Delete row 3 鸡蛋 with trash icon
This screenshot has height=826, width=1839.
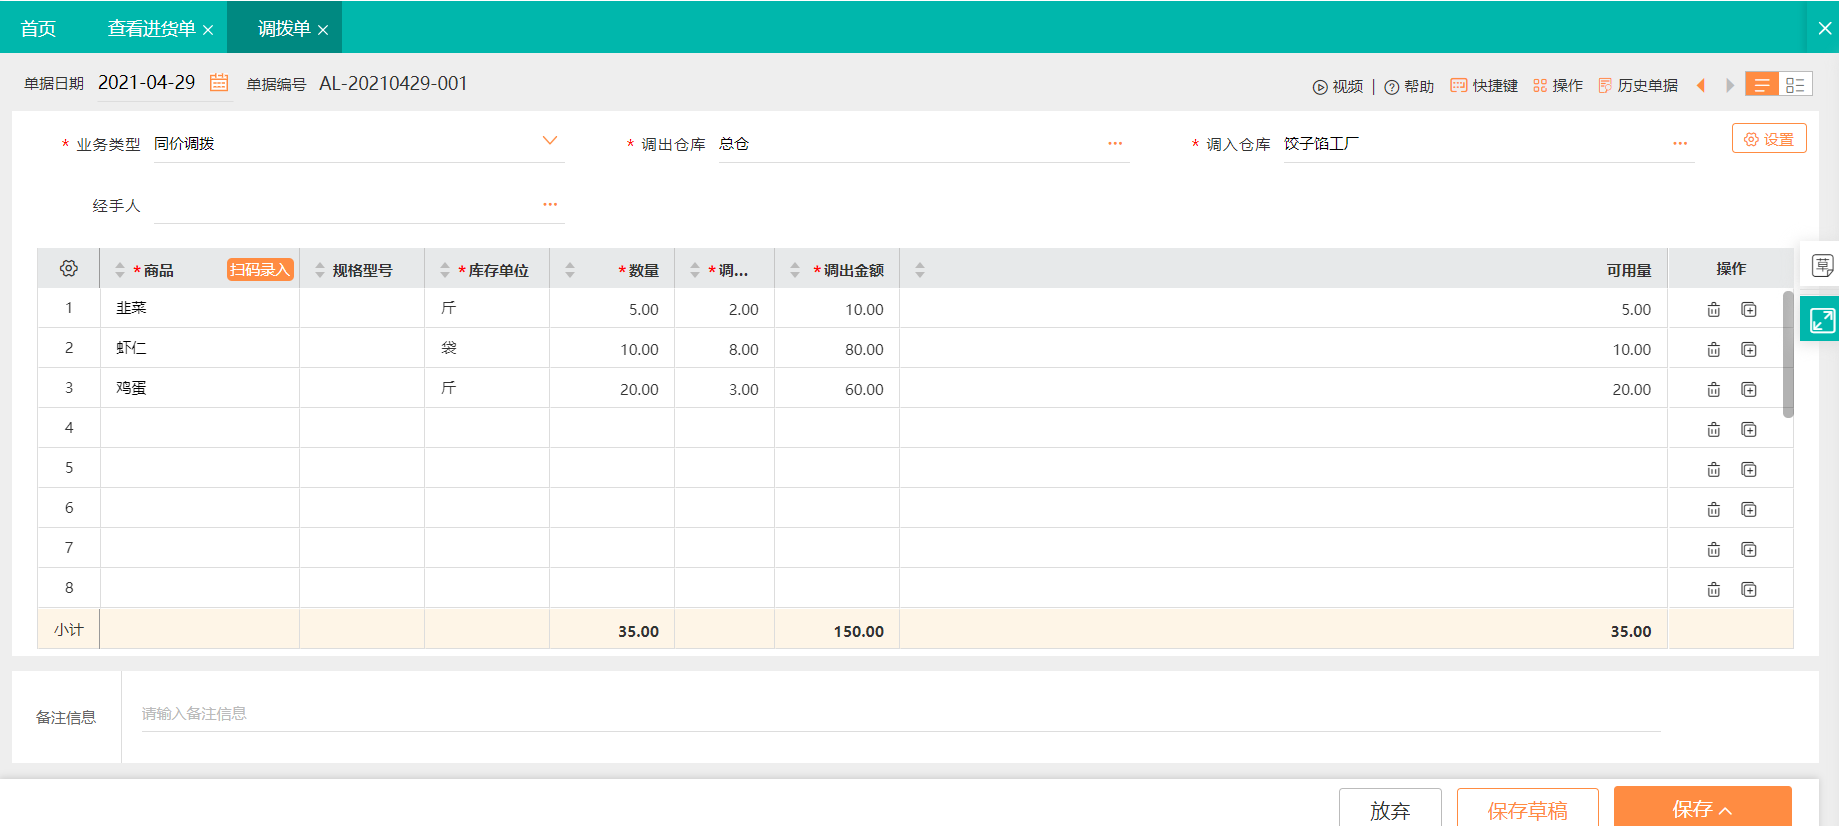click(1713, 390)
